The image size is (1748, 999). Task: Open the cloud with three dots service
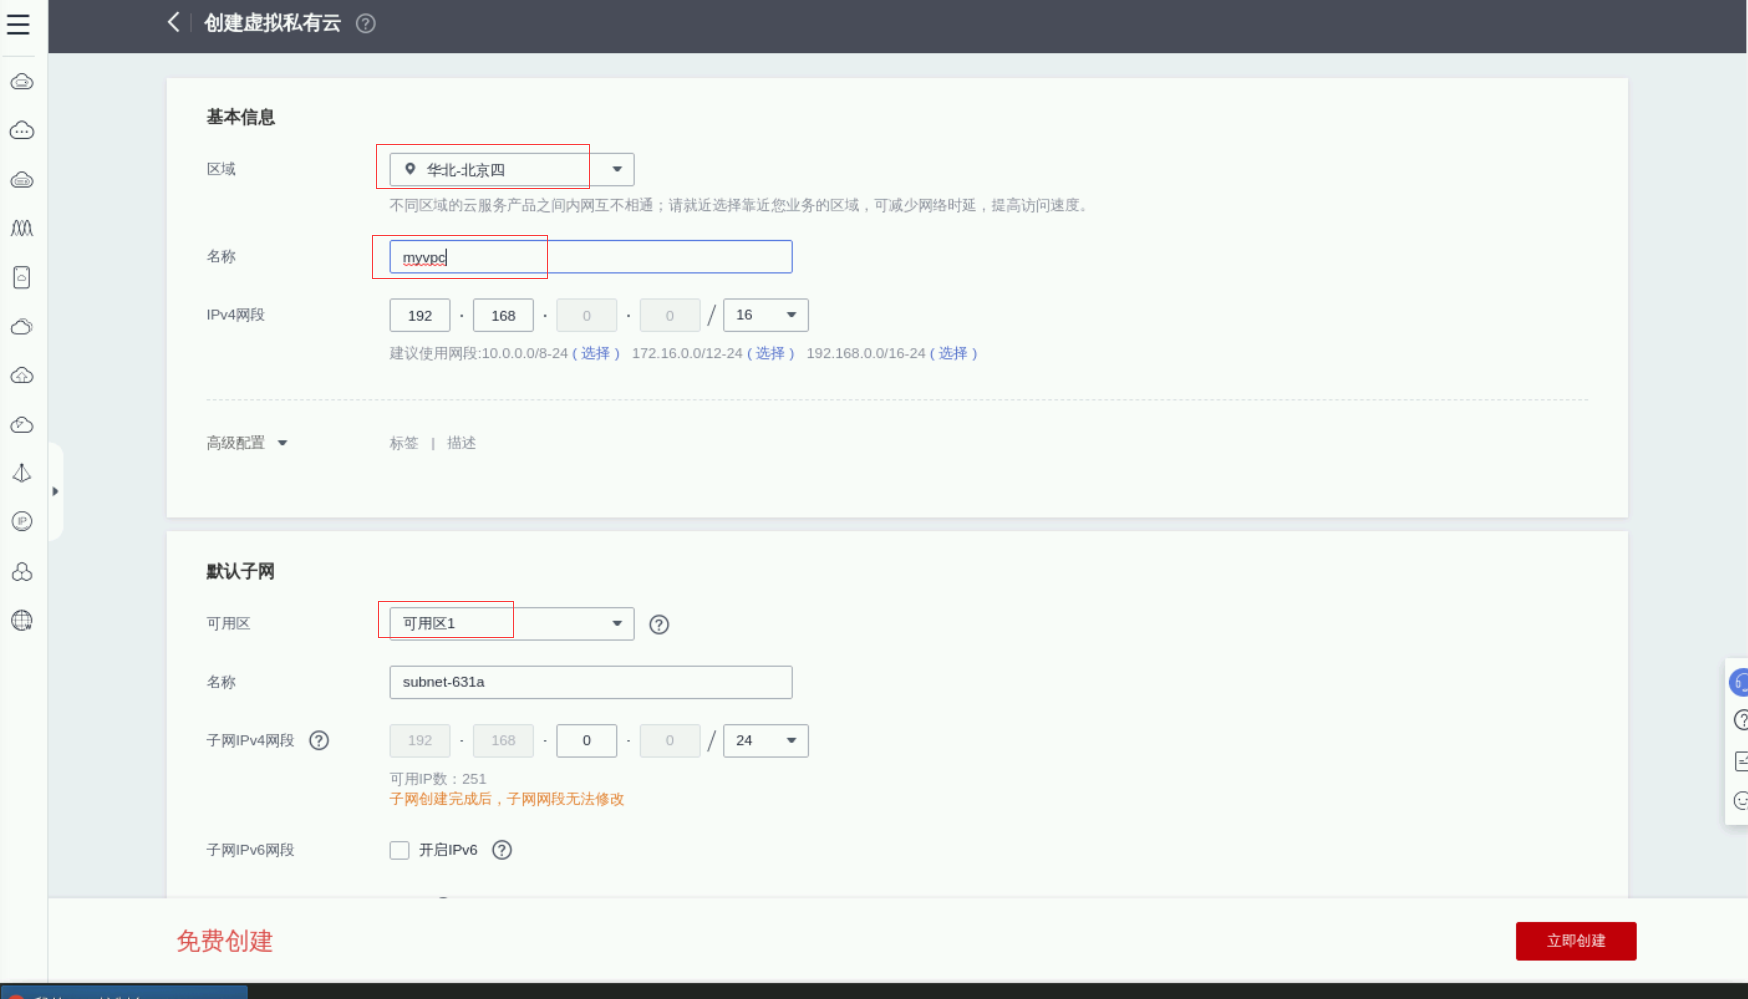(x=22, y=131)
